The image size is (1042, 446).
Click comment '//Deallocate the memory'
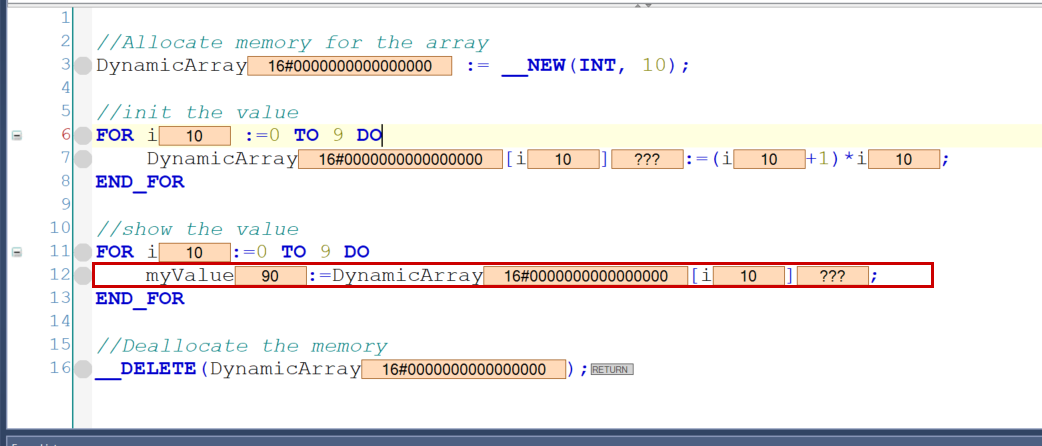242,346
